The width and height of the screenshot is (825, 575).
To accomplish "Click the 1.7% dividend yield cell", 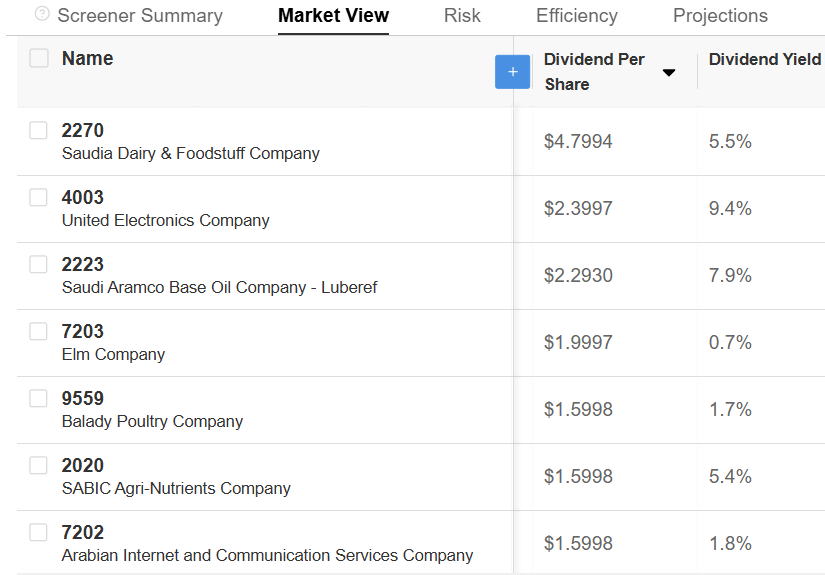I will tap(730, 409).
